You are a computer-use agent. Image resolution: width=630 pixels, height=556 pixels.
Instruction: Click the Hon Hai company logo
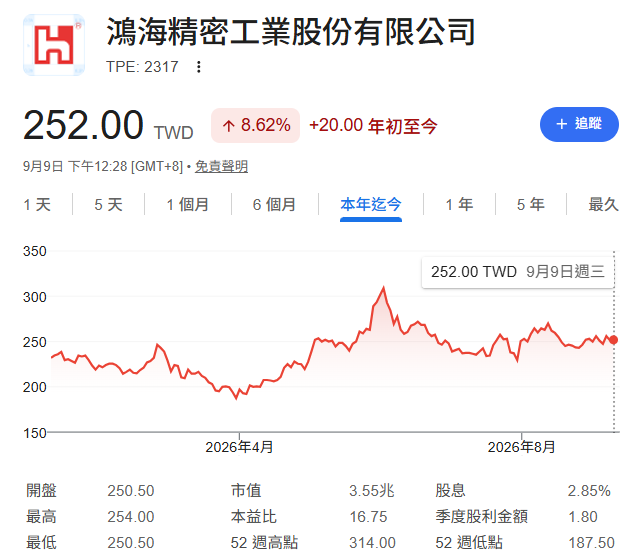click(x=54, y=45)
